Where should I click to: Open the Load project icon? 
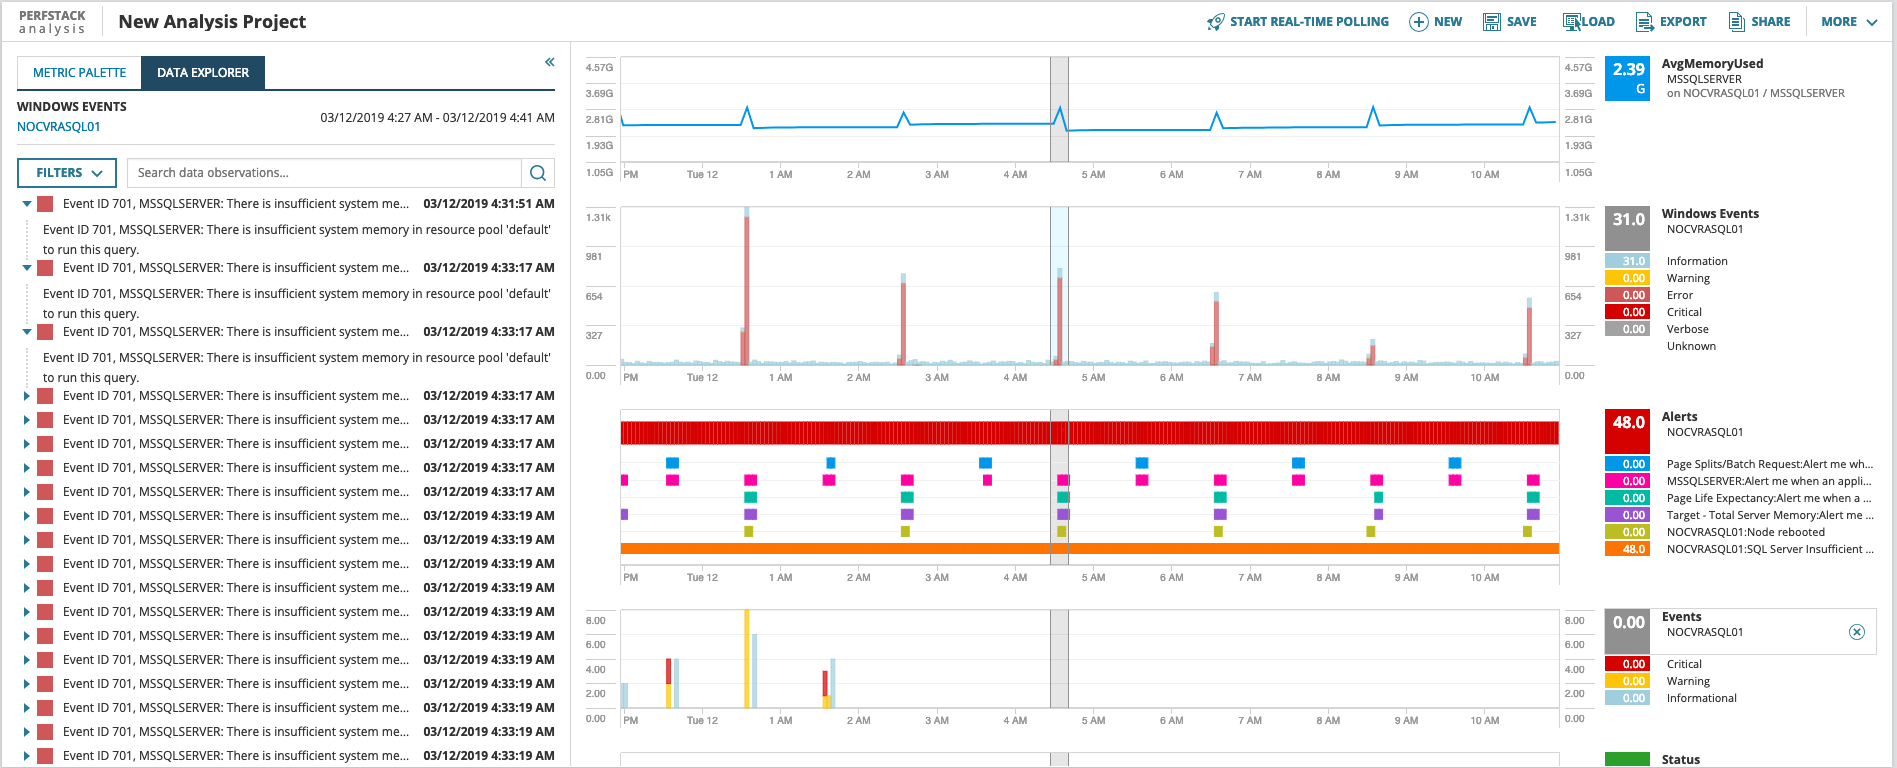click(x=1572, y=22)
